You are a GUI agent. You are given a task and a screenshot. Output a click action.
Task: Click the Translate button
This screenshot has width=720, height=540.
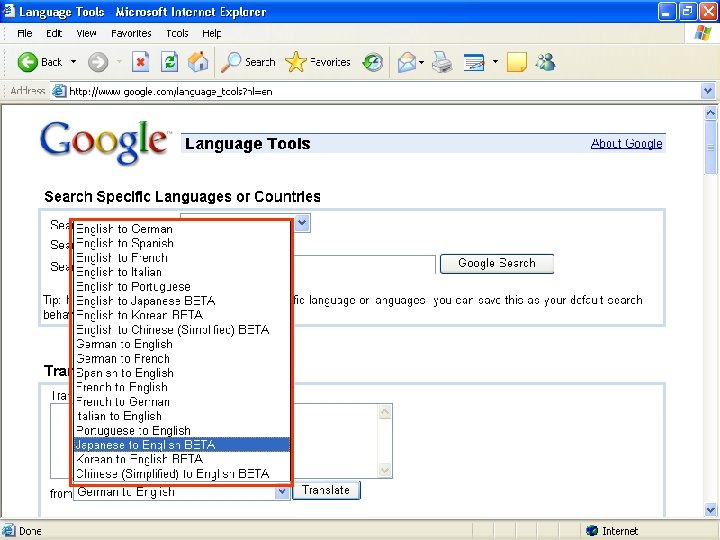(326, 490)
